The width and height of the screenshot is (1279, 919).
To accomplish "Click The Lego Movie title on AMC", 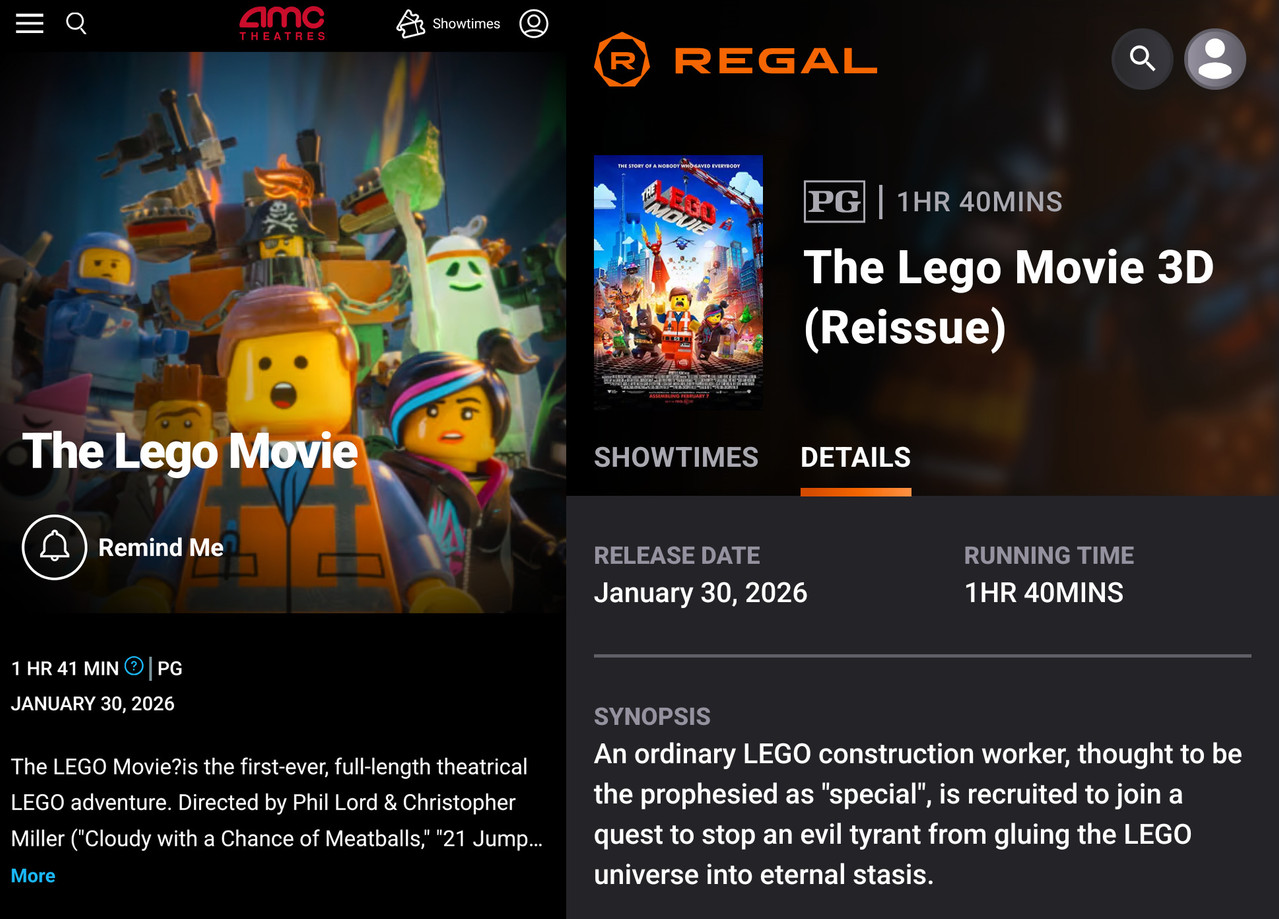I will [190, 451].
